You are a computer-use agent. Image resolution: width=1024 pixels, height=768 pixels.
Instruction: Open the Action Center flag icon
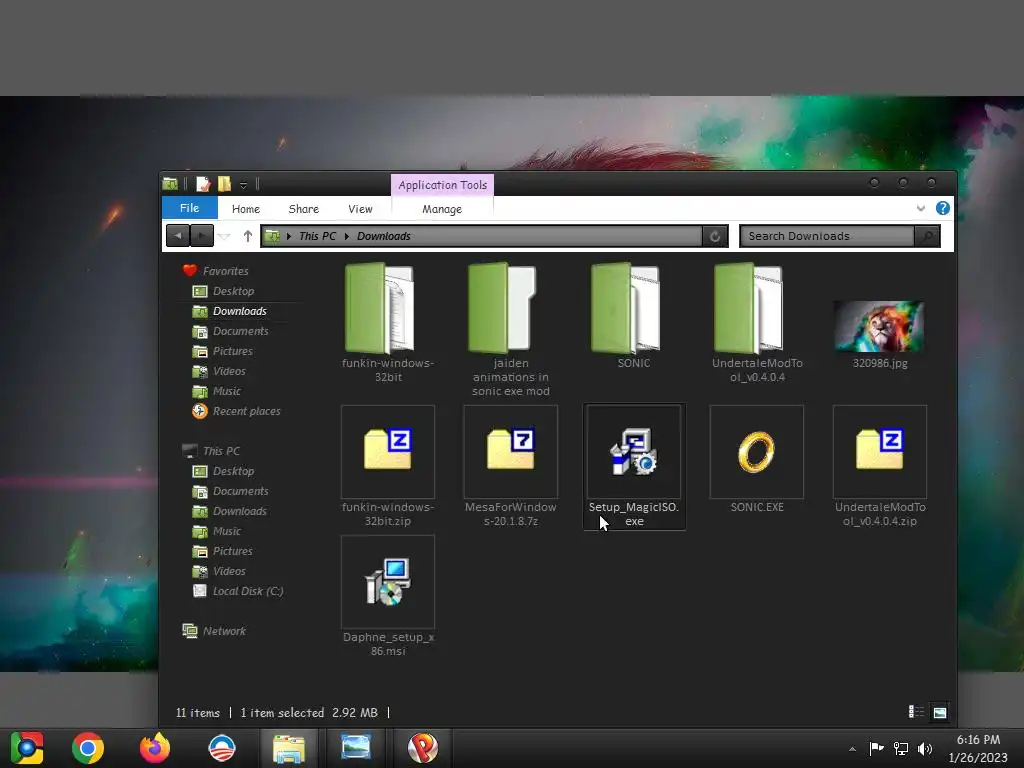click(x=876, y=748)
